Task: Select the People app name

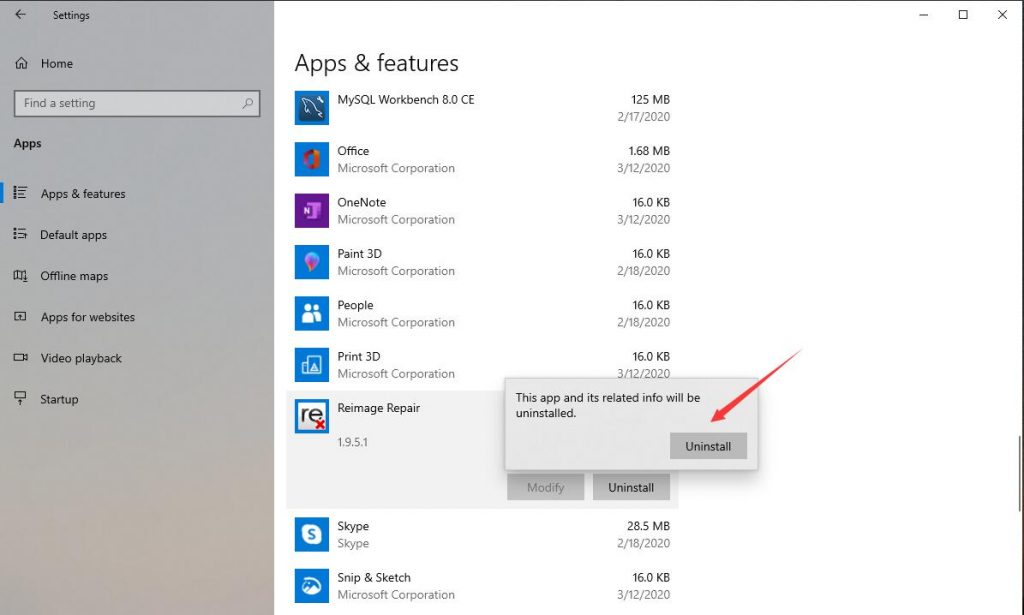Action: [355, 305]
